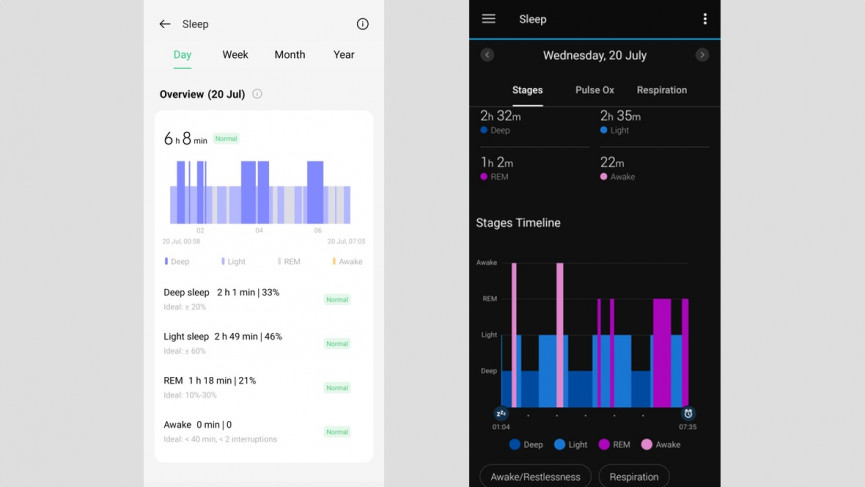Click the small info icon beside Overview (20 Jul)
Screen dimensions: 865x487
[257, 94]
